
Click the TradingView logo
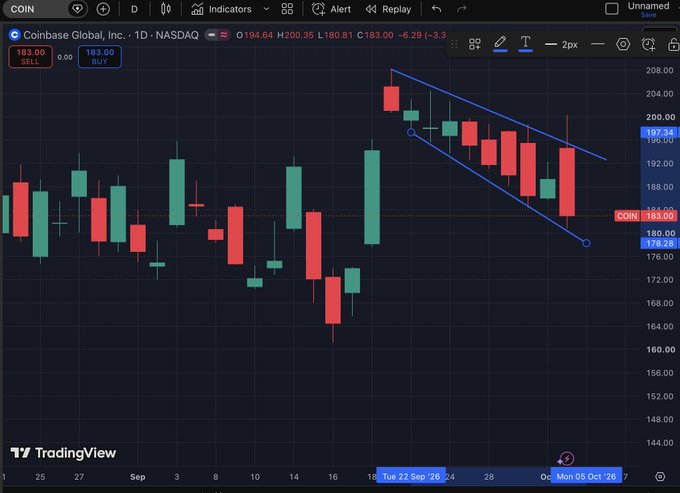[63, 453]
